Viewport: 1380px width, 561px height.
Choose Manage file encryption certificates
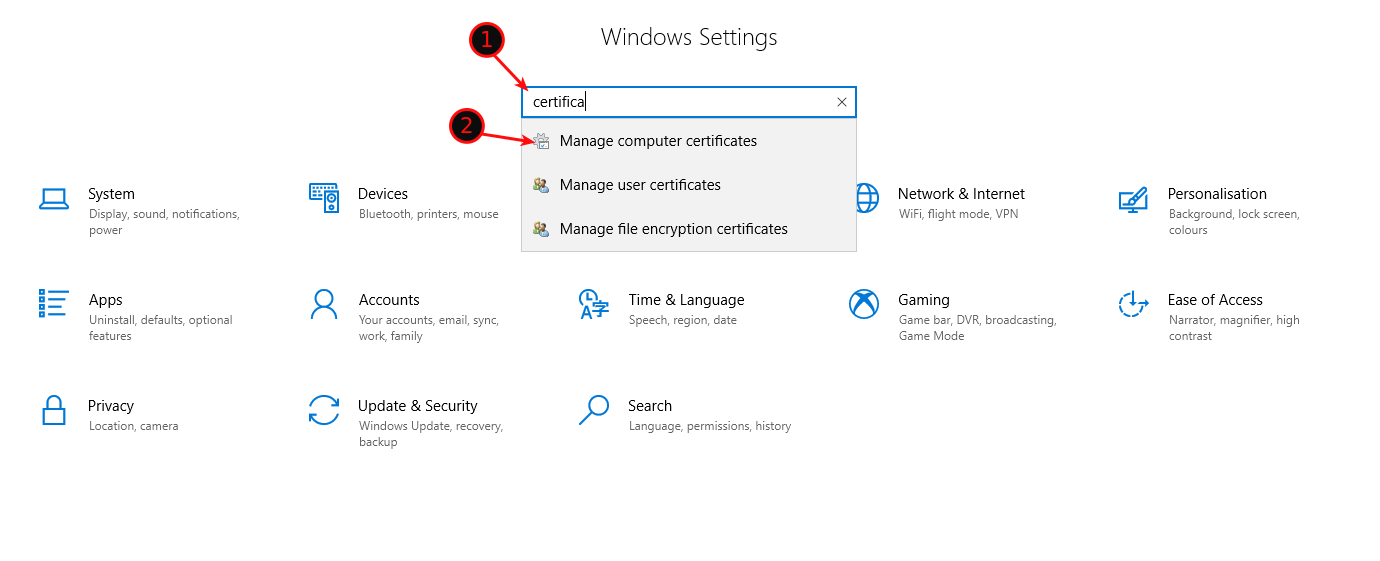point(673,229)
